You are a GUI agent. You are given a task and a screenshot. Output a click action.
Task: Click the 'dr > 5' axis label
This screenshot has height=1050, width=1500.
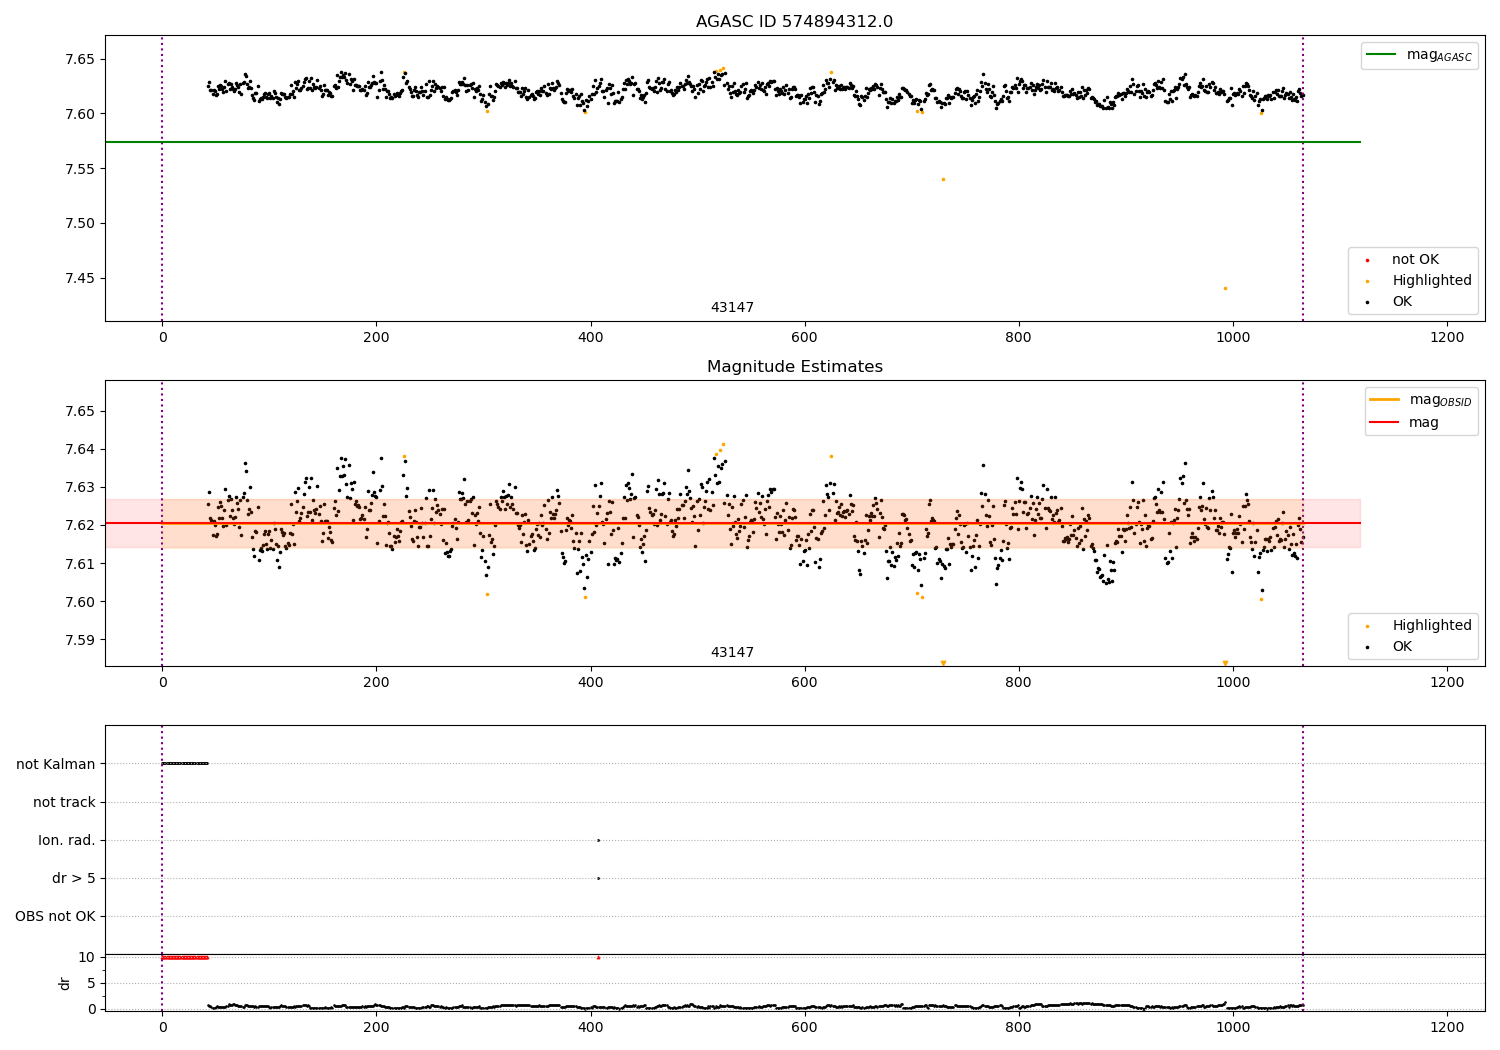(74, 879)
